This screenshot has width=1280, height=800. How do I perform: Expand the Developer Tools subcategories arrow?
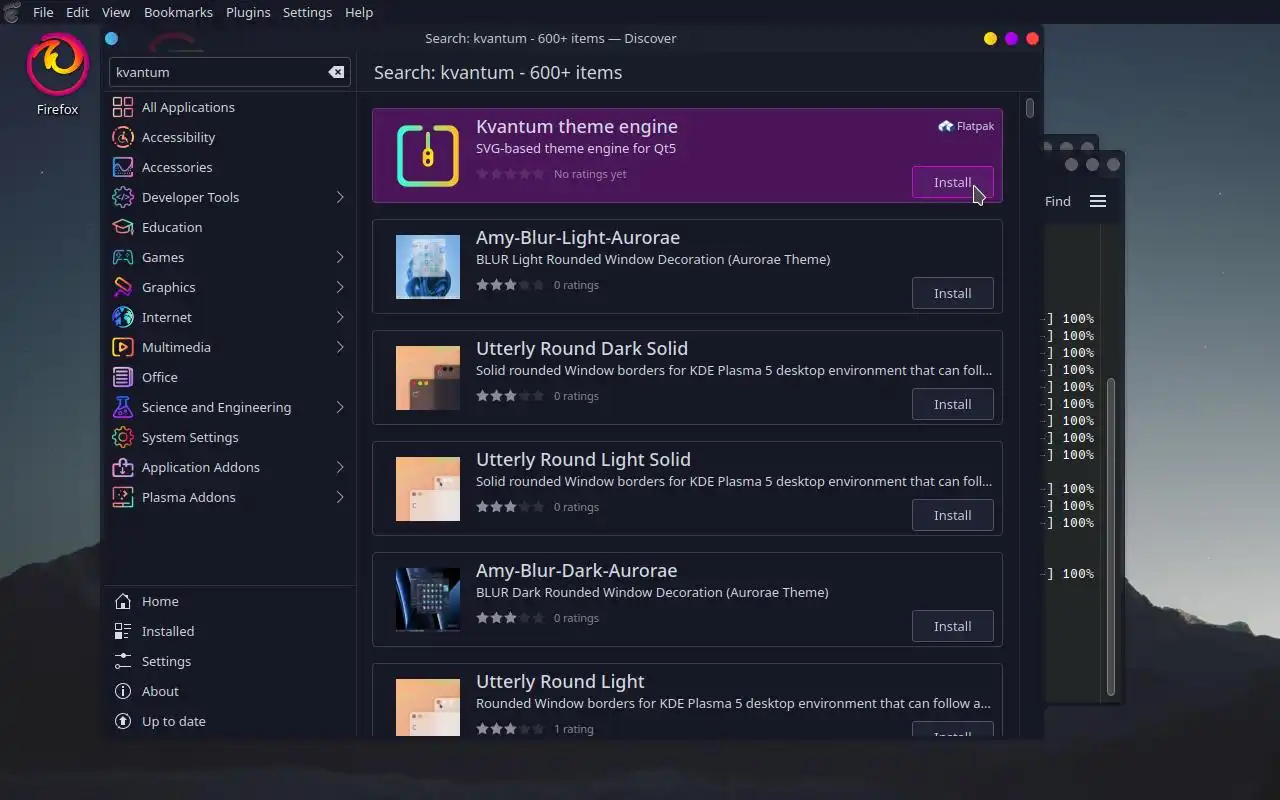coord(340,197)
